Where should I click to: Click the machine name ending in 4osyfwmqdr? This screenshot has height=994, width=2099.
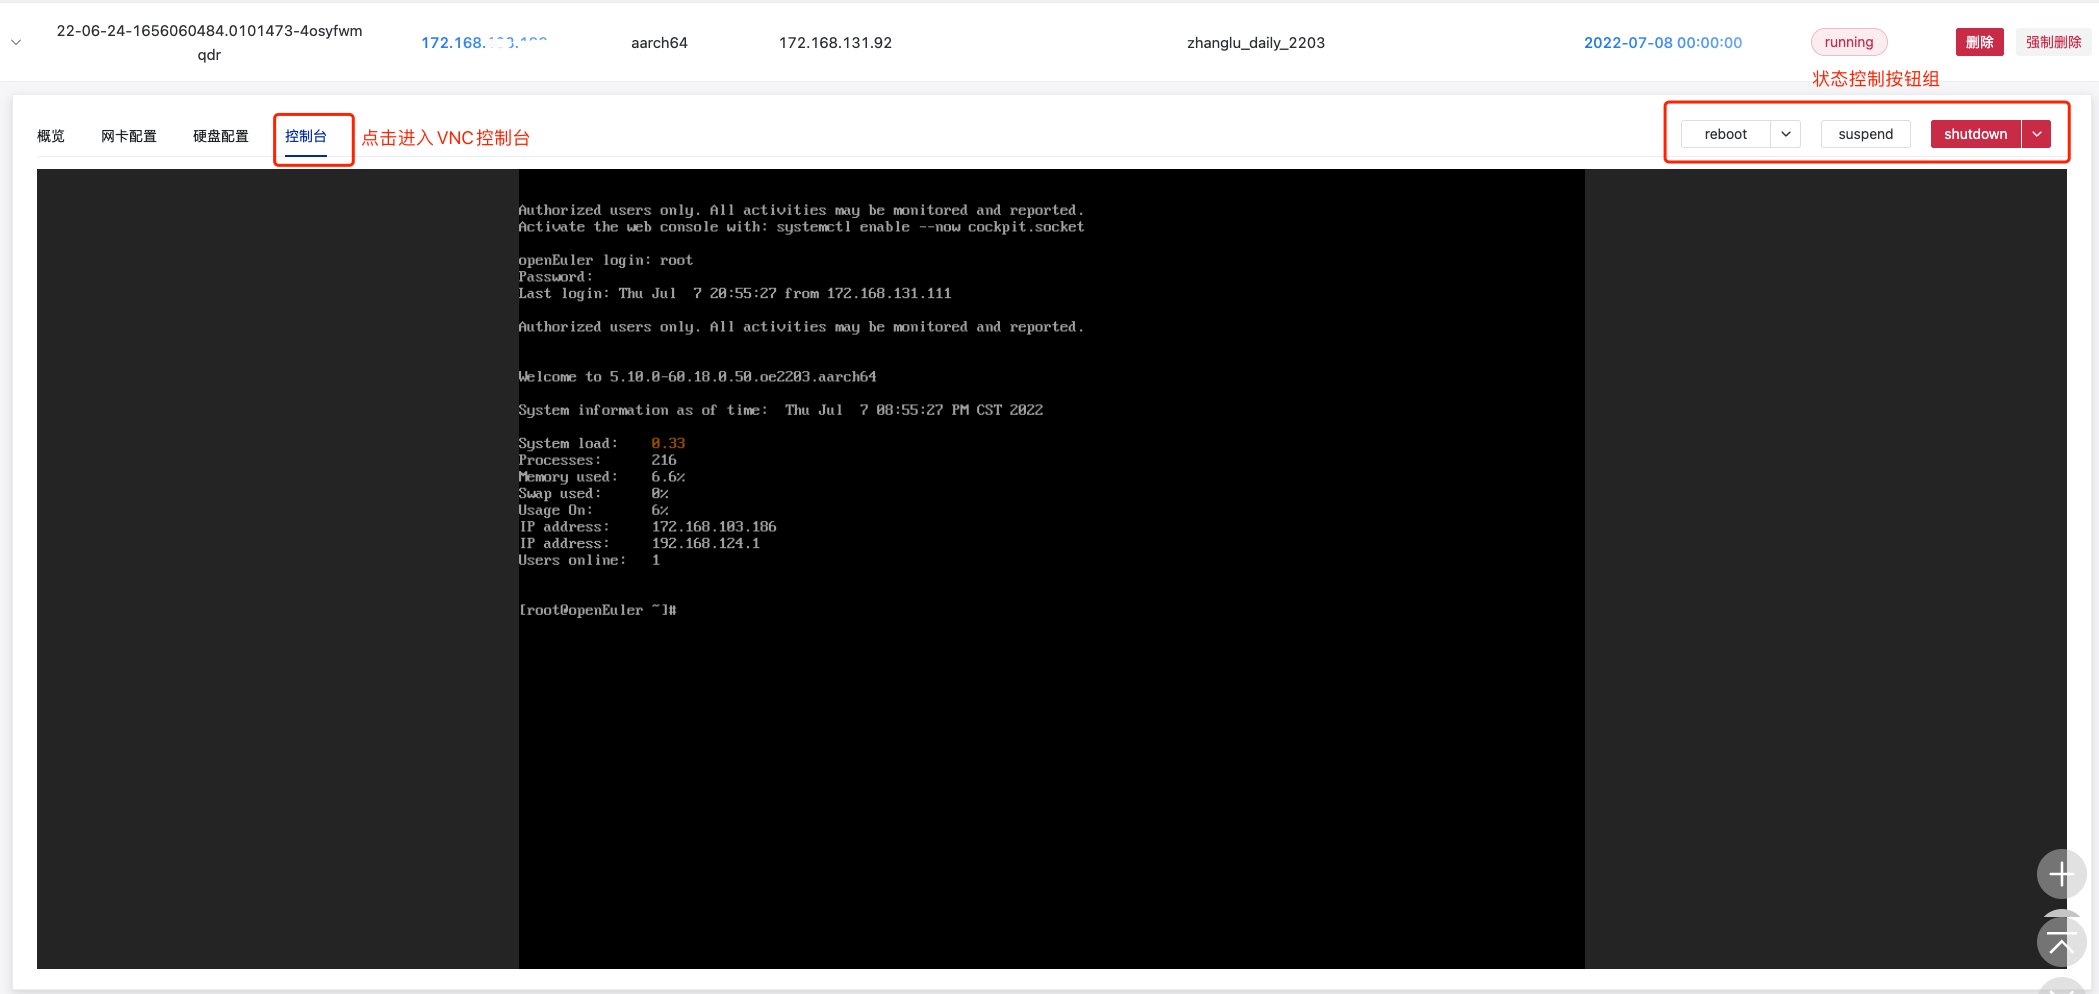click(x=209, y=43)
